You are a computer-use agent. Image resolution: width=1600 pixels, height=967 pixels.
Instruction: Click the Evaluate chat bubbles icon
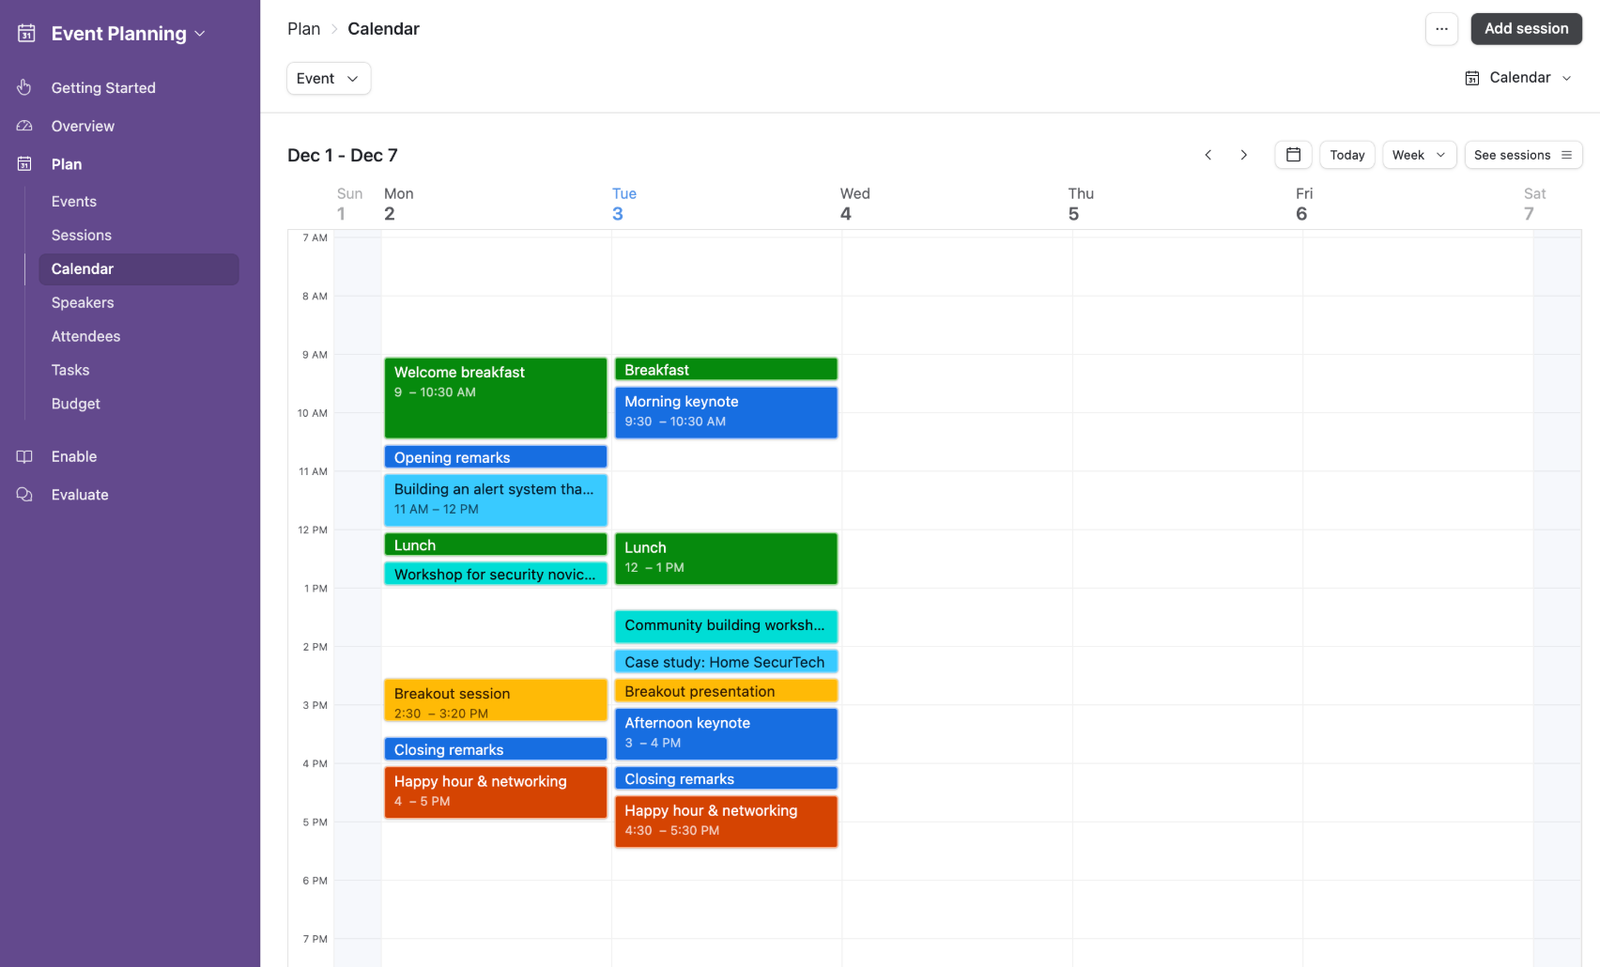tap(24, 494)
